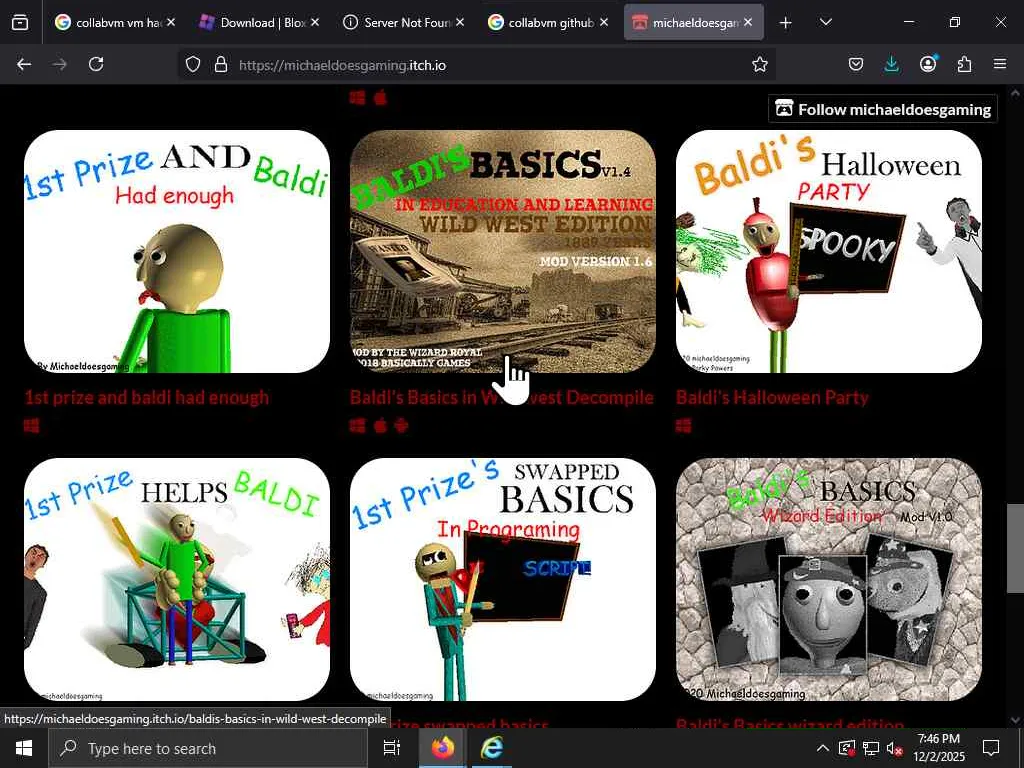The height and width of the screenshot is (768, 1024).
Task: Open Task View on the taskbar
Action: [x=391, y=748]
